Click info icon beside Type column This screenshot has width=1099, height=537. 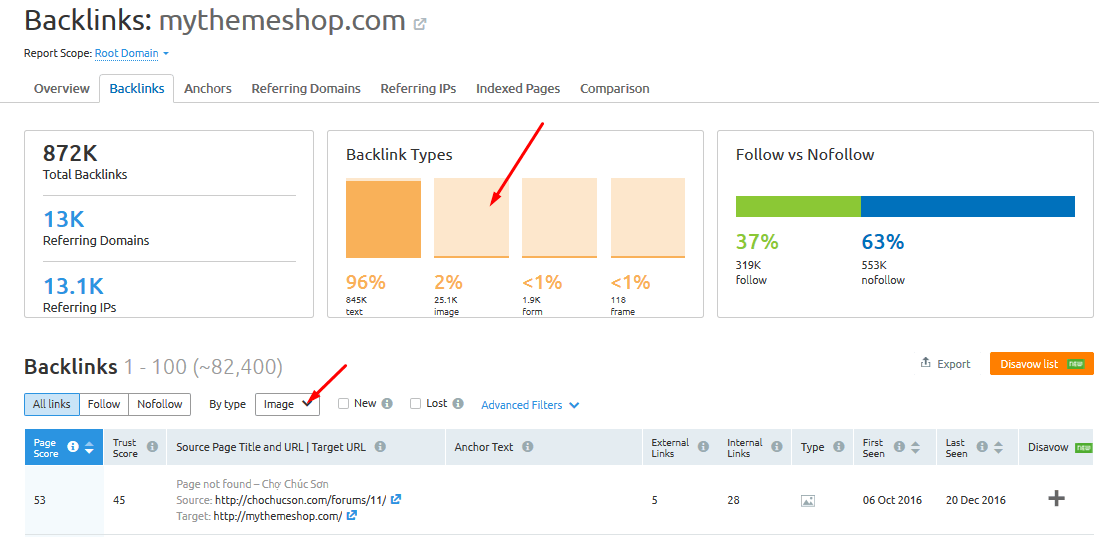click(x=838, y=447)
